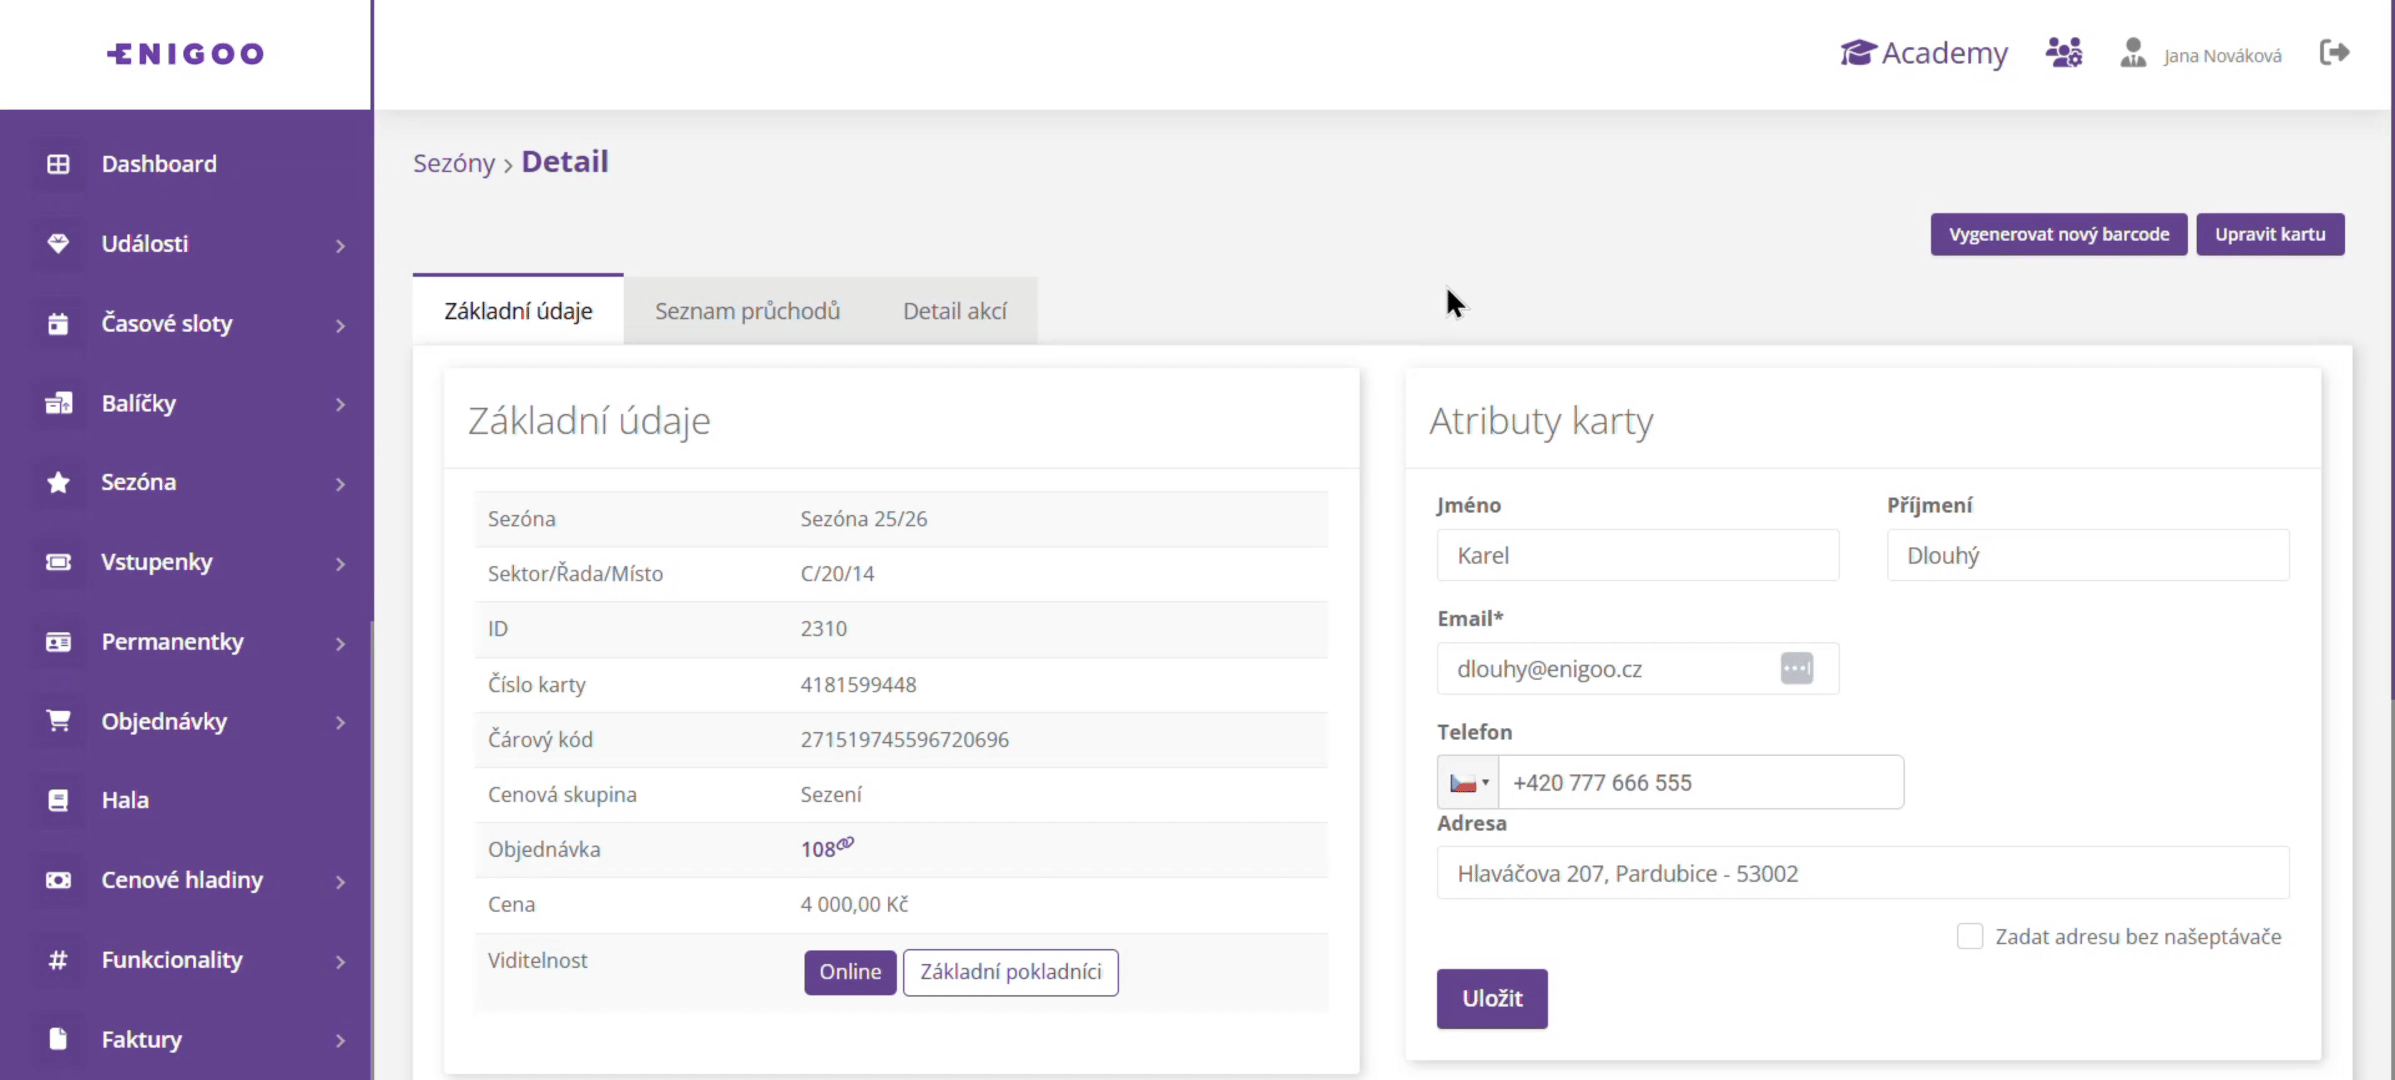Toggle Základní pokladníci visibility

[x=1010, y=972]
